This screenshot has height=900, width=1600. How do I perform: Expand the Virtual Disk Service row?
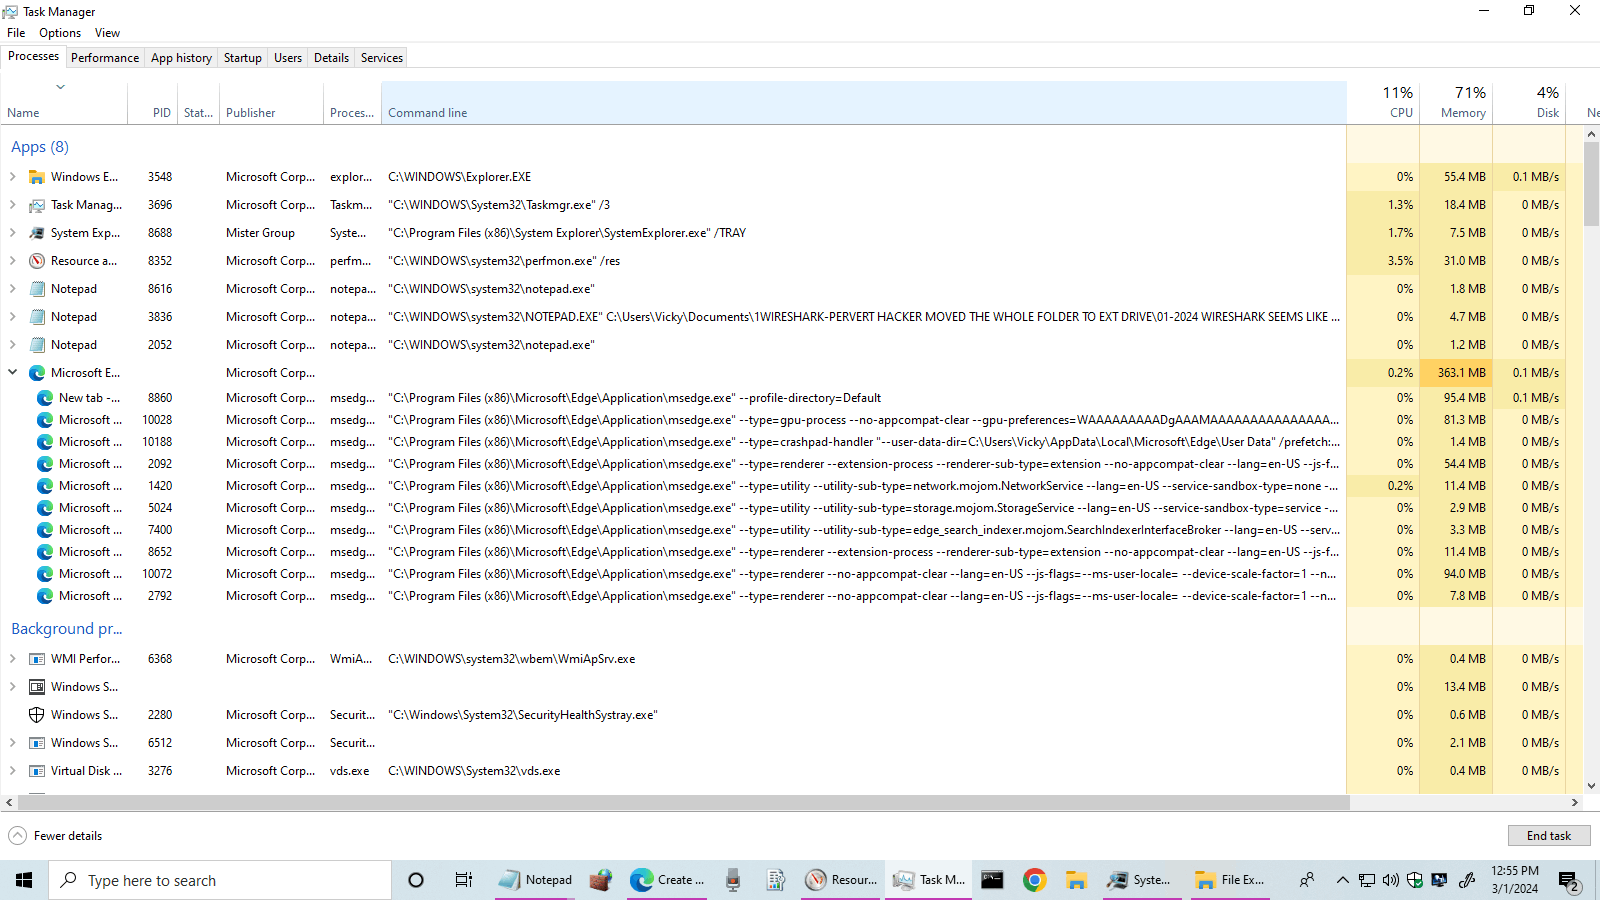coord(12,771)
